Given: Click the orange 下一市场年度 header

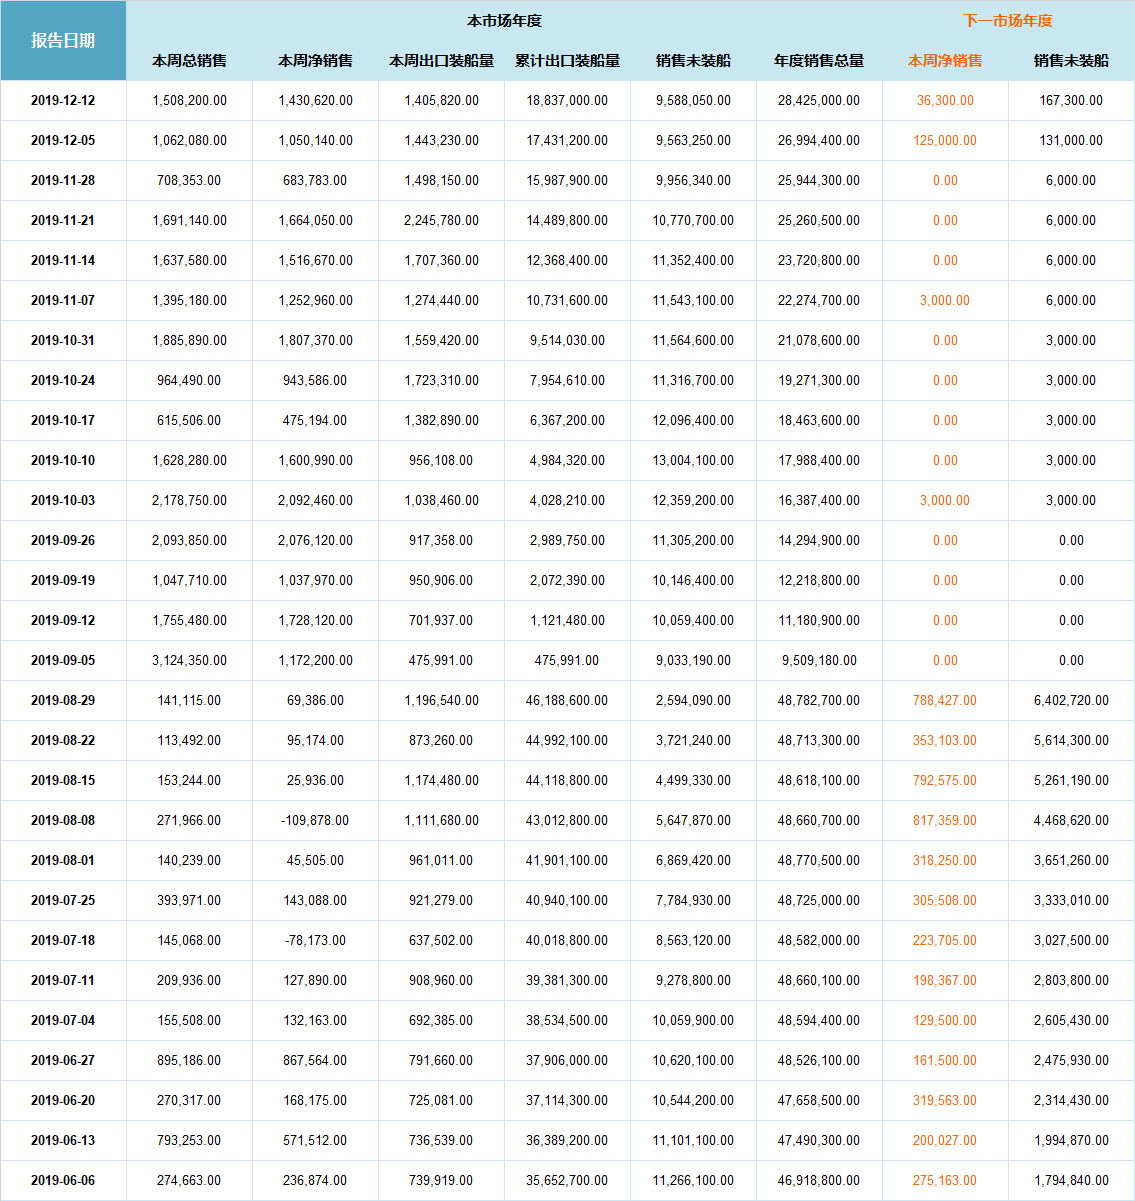Looking at the screenshot, I should click(1007, 20).
